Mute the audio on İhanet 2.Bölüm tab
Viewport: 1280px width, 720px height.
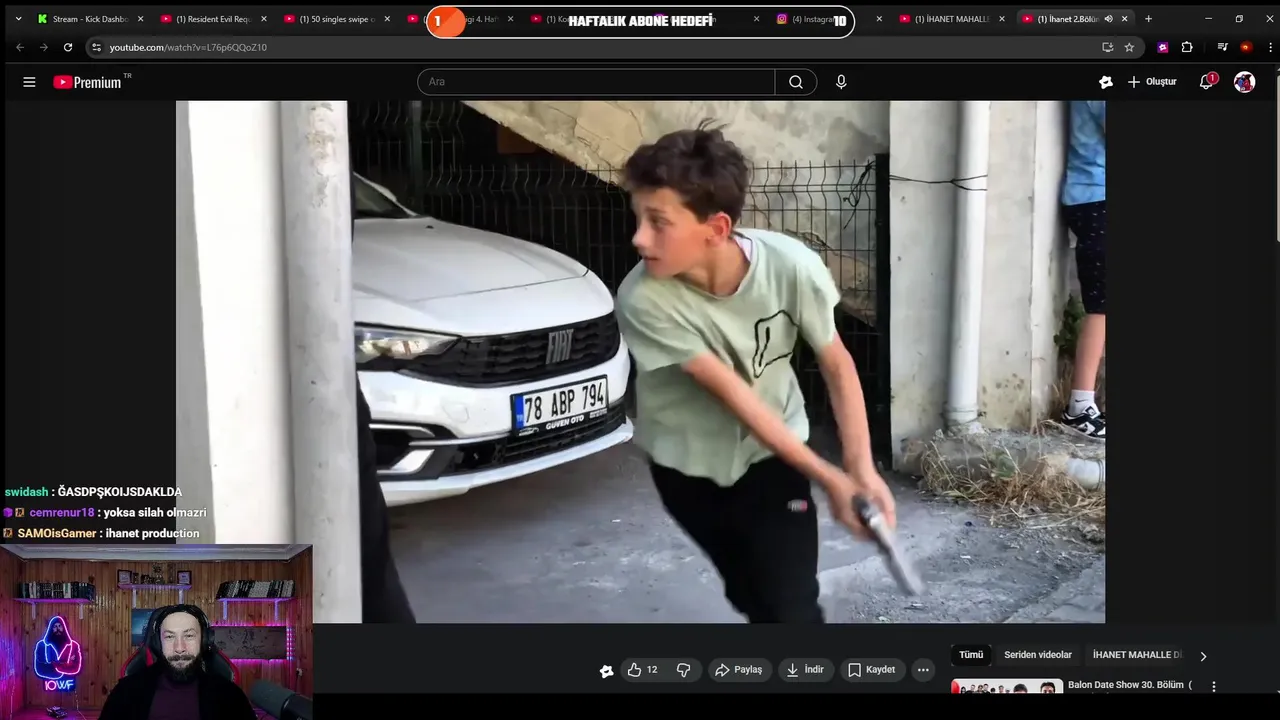(1108, 19)
